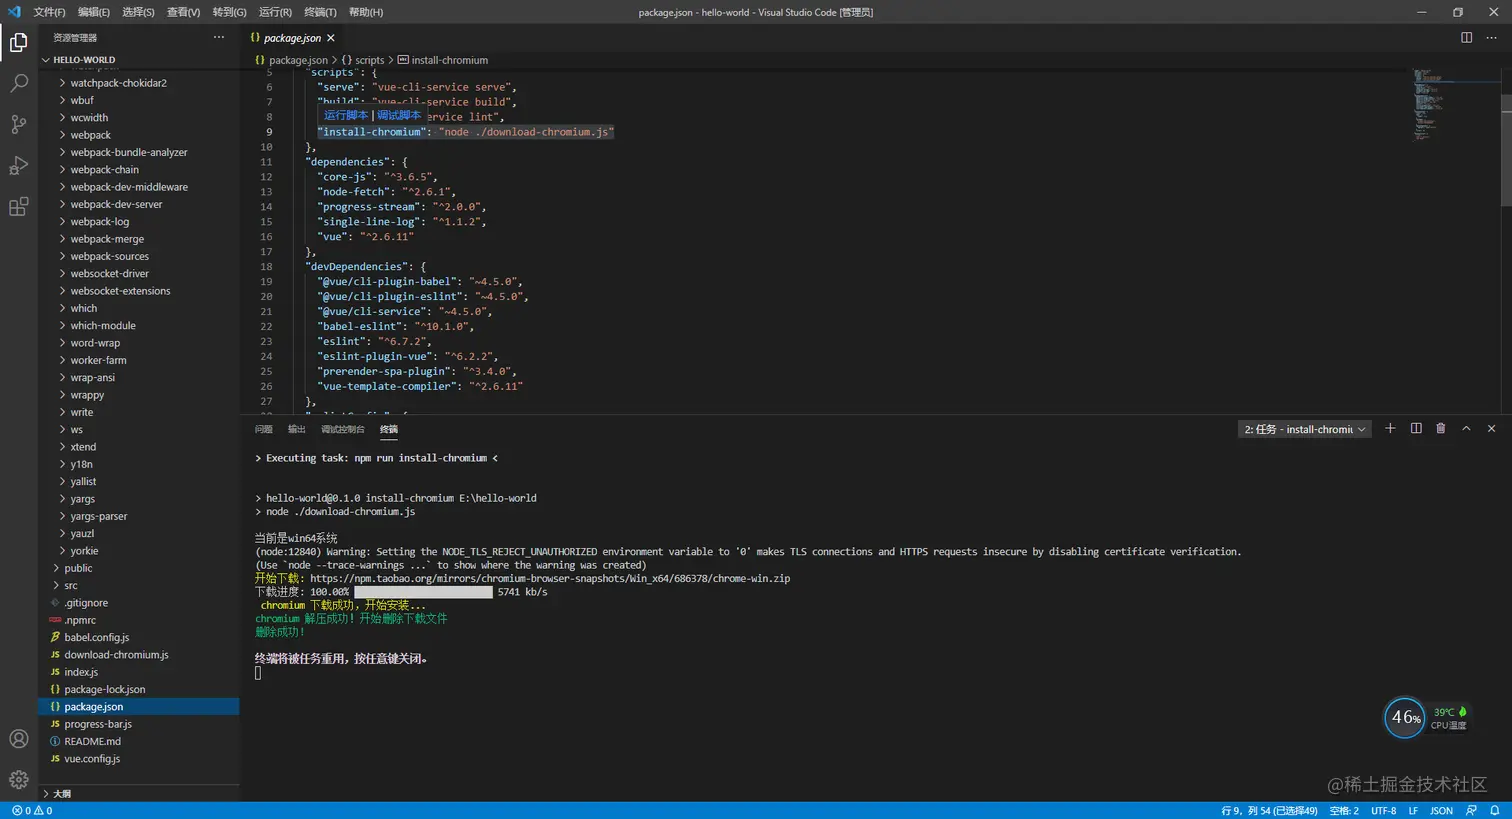Select the 终端 panel tab
Screen dimensions: 1512x819
(389, 430)
